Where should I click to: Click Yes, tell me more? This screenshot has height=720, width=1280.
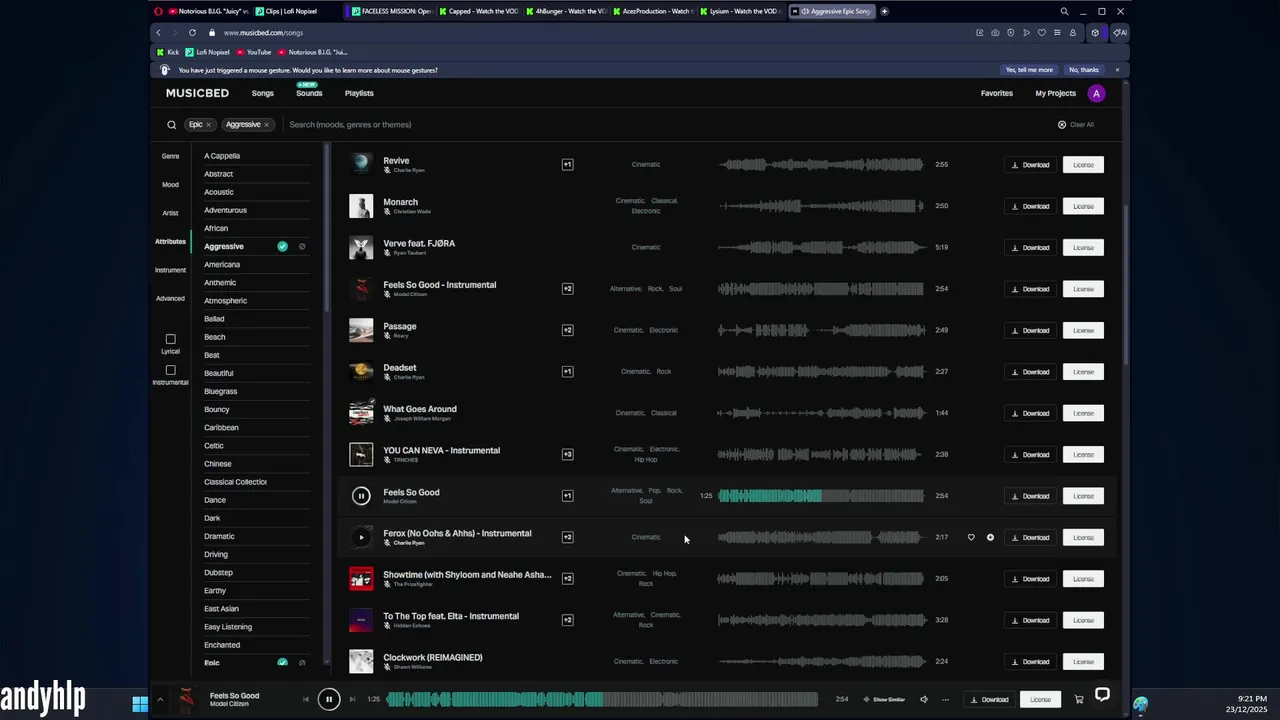click(x=1029, y=70)
